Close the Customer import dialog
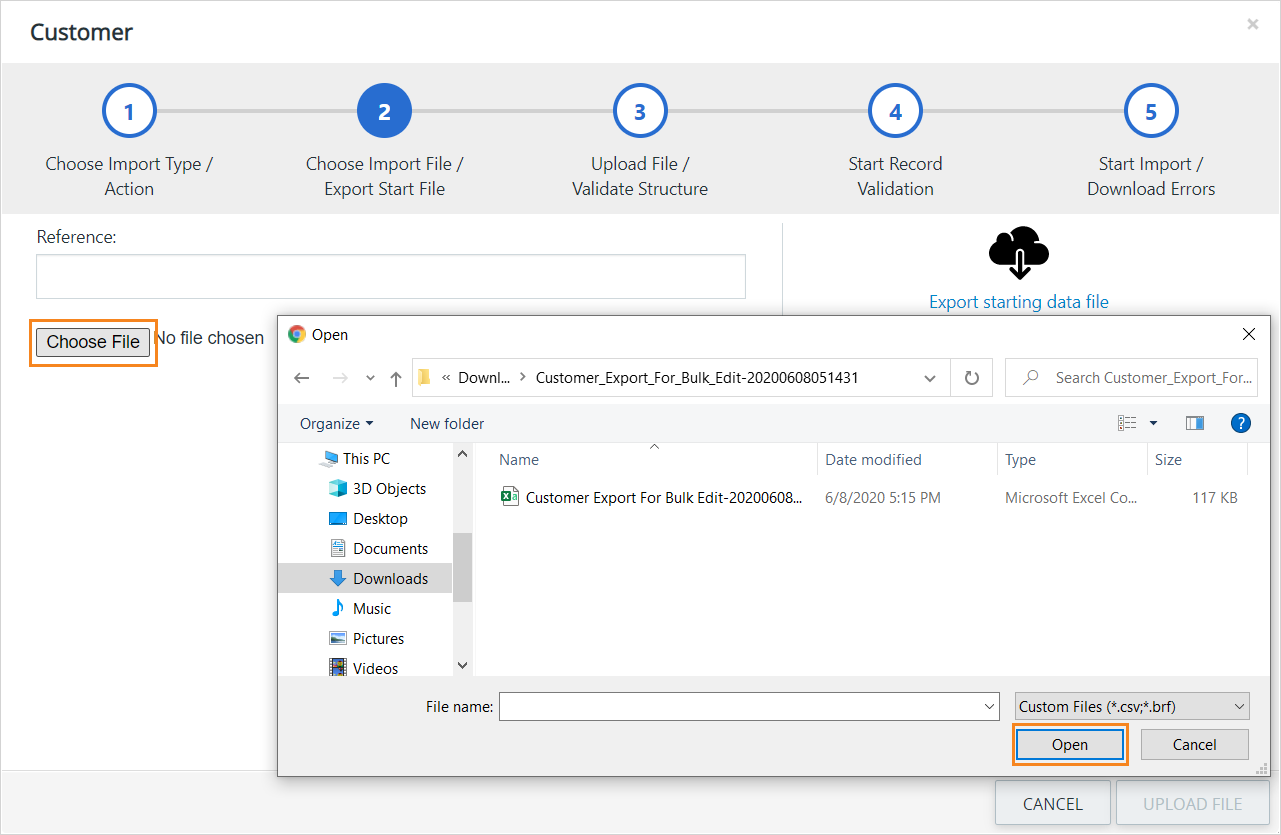The width and height of the screenshot is (1281, 835). click(1253, 24)
